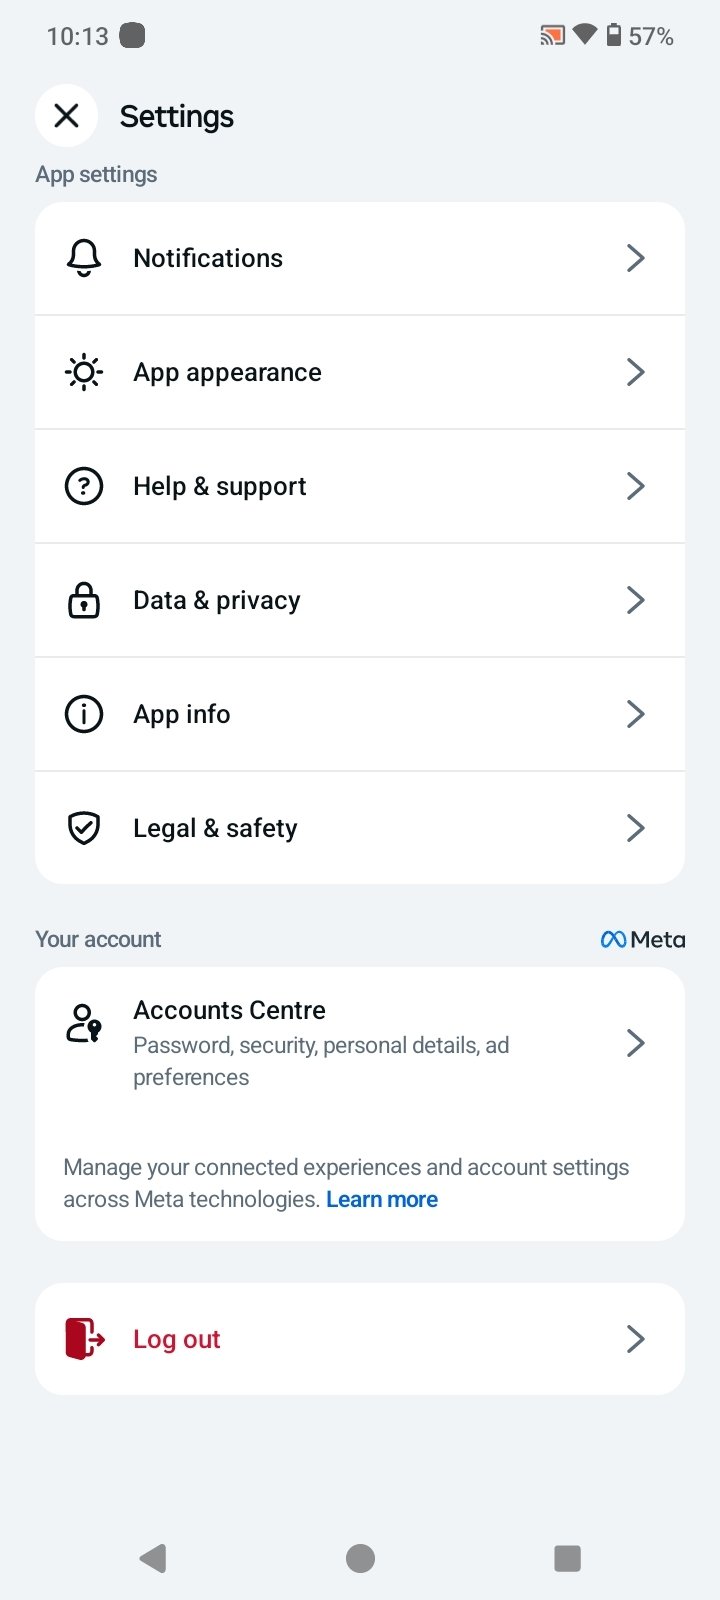Tap the Data & privacy lock icon
The height and width of the screenshot is (1600, 720).
[84, 600]
